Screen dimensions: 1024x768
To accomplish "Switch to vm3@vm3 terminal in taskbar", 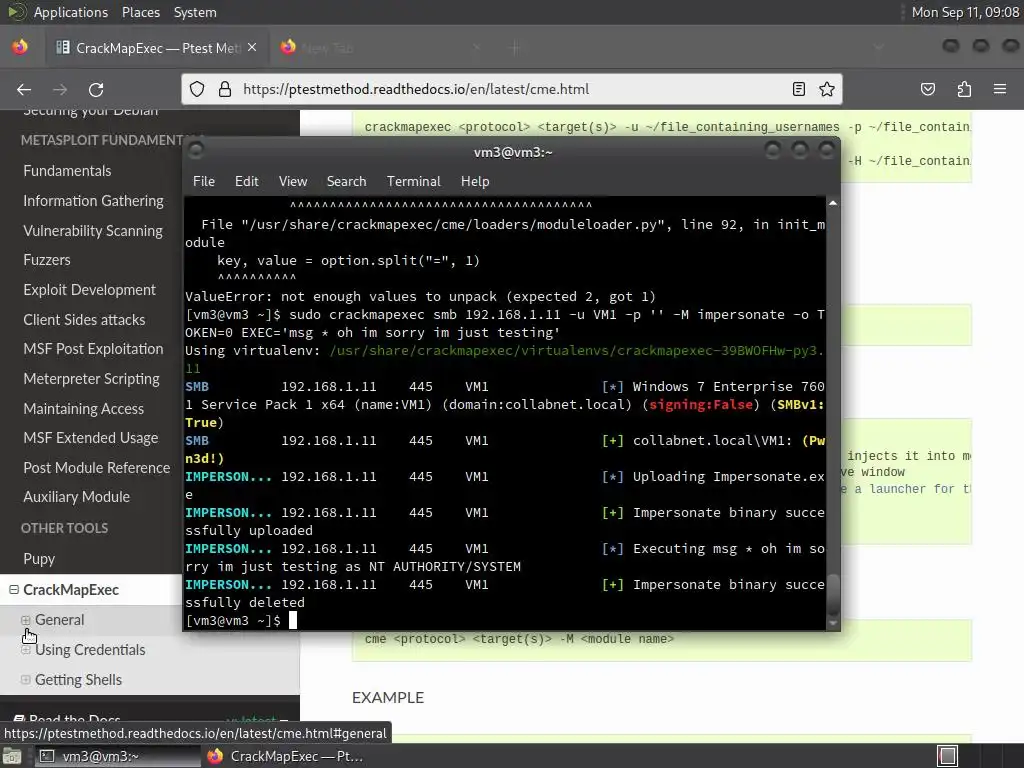I will (x=116, y=756).
